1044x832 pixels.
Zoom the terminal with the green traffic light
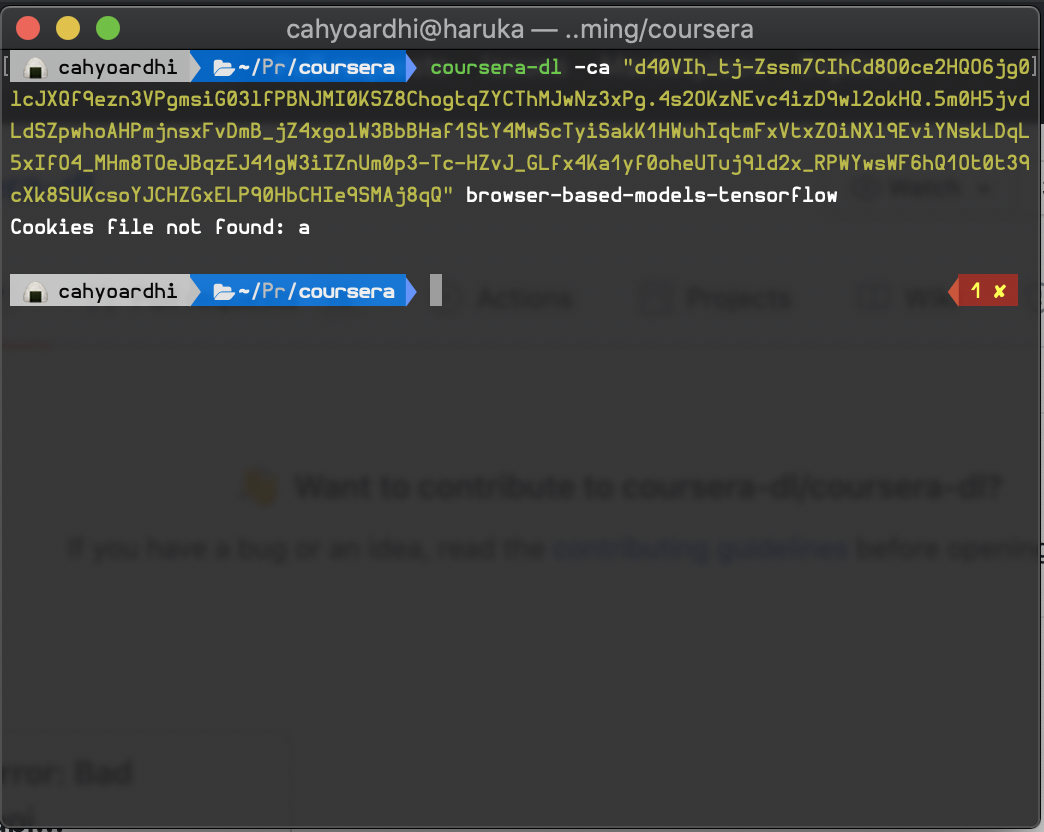point(107,29)
